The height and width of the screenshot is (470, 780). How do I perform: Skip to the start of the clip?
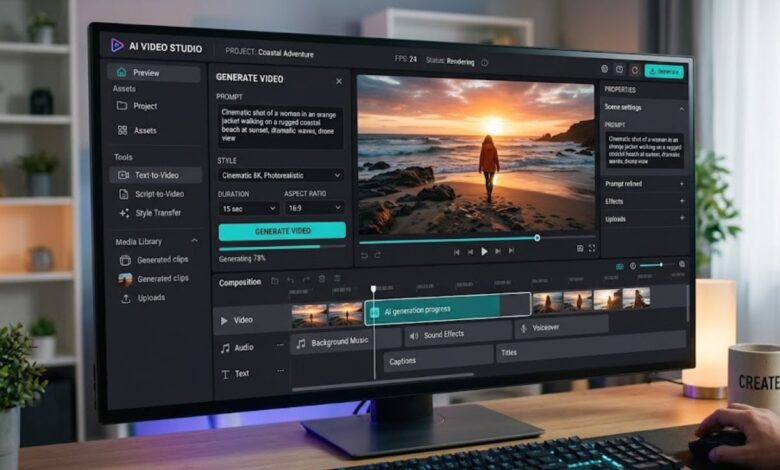456,252
